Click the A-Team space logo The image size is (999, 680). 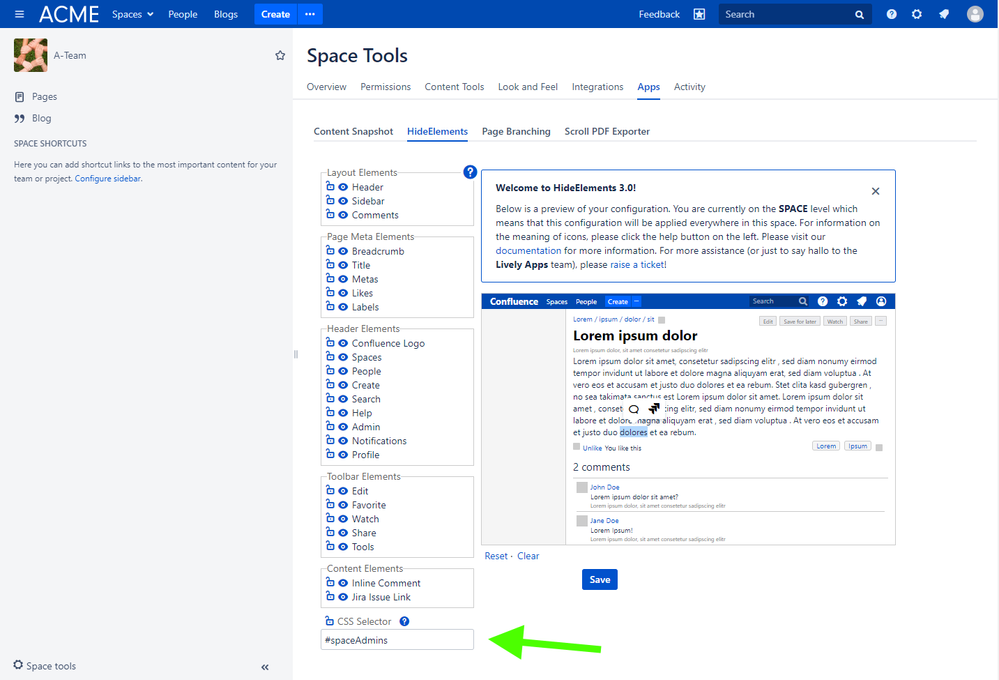point(31,55)
